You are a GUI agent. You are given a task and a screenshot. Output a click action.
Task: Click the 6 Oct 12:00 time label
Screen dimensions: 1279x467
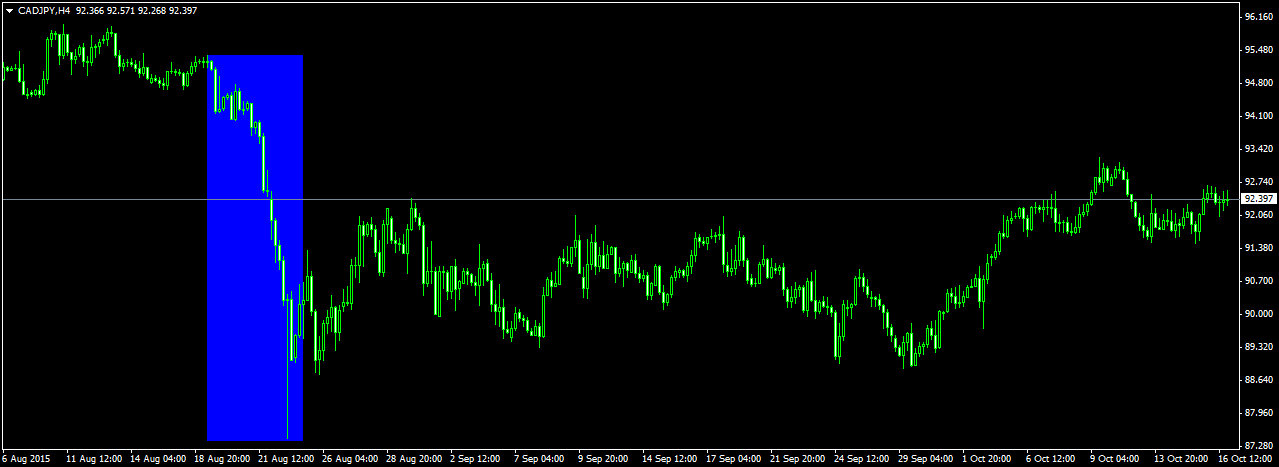tap(1051, 459)
